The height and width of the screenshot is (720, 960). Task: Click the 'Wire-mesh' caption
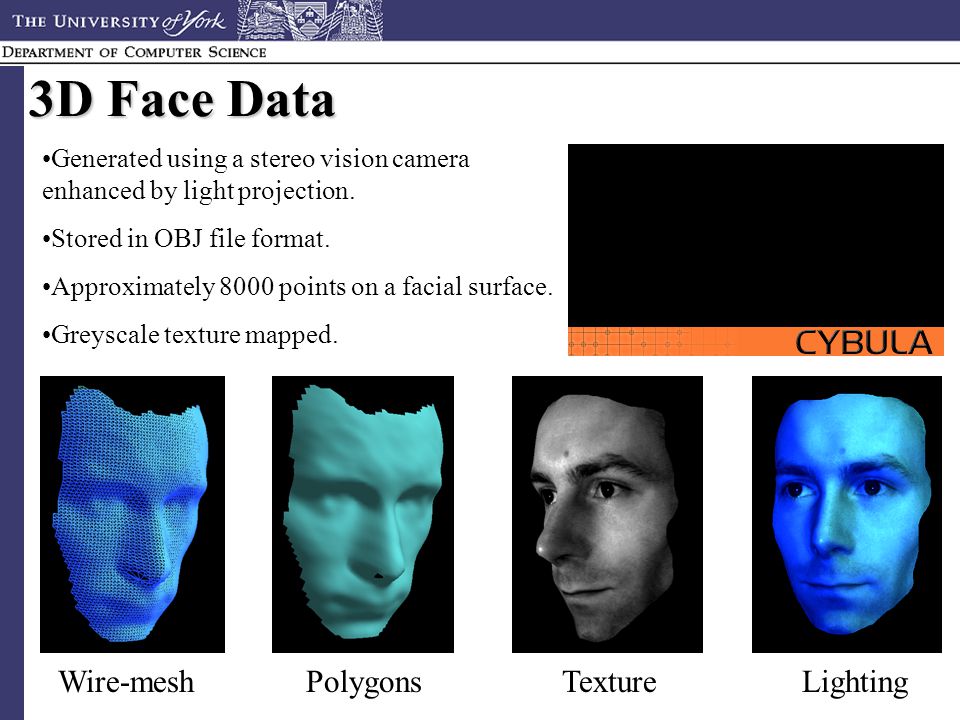tap(126, 681)
